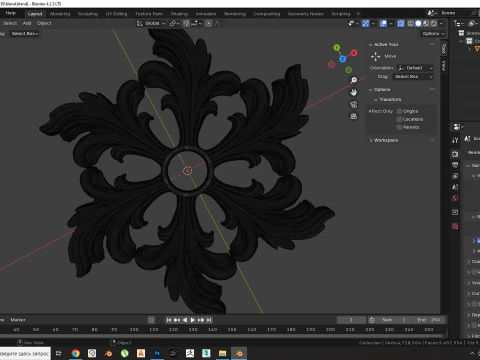Toggle Show Gizmo button in viewport header

point(366,23)
